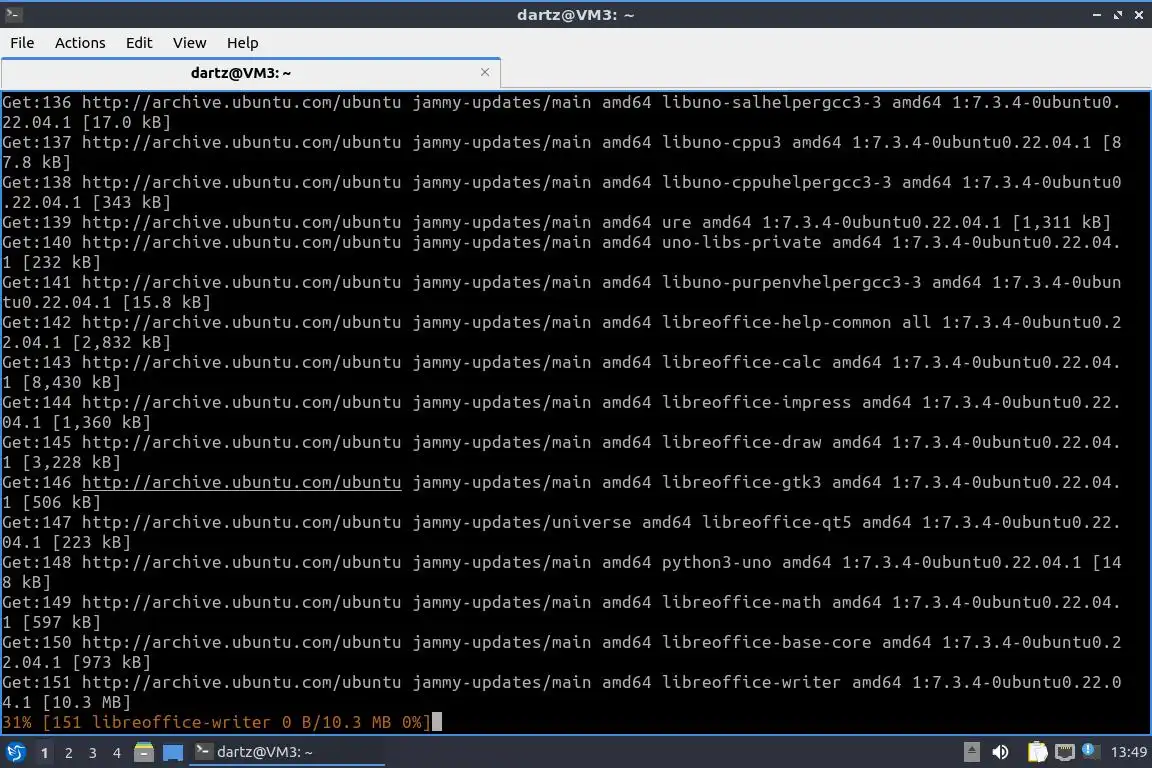Click the libreoffice-draw package name
The height and width of the screenshot is (768, 1152).
pos(741,442)
